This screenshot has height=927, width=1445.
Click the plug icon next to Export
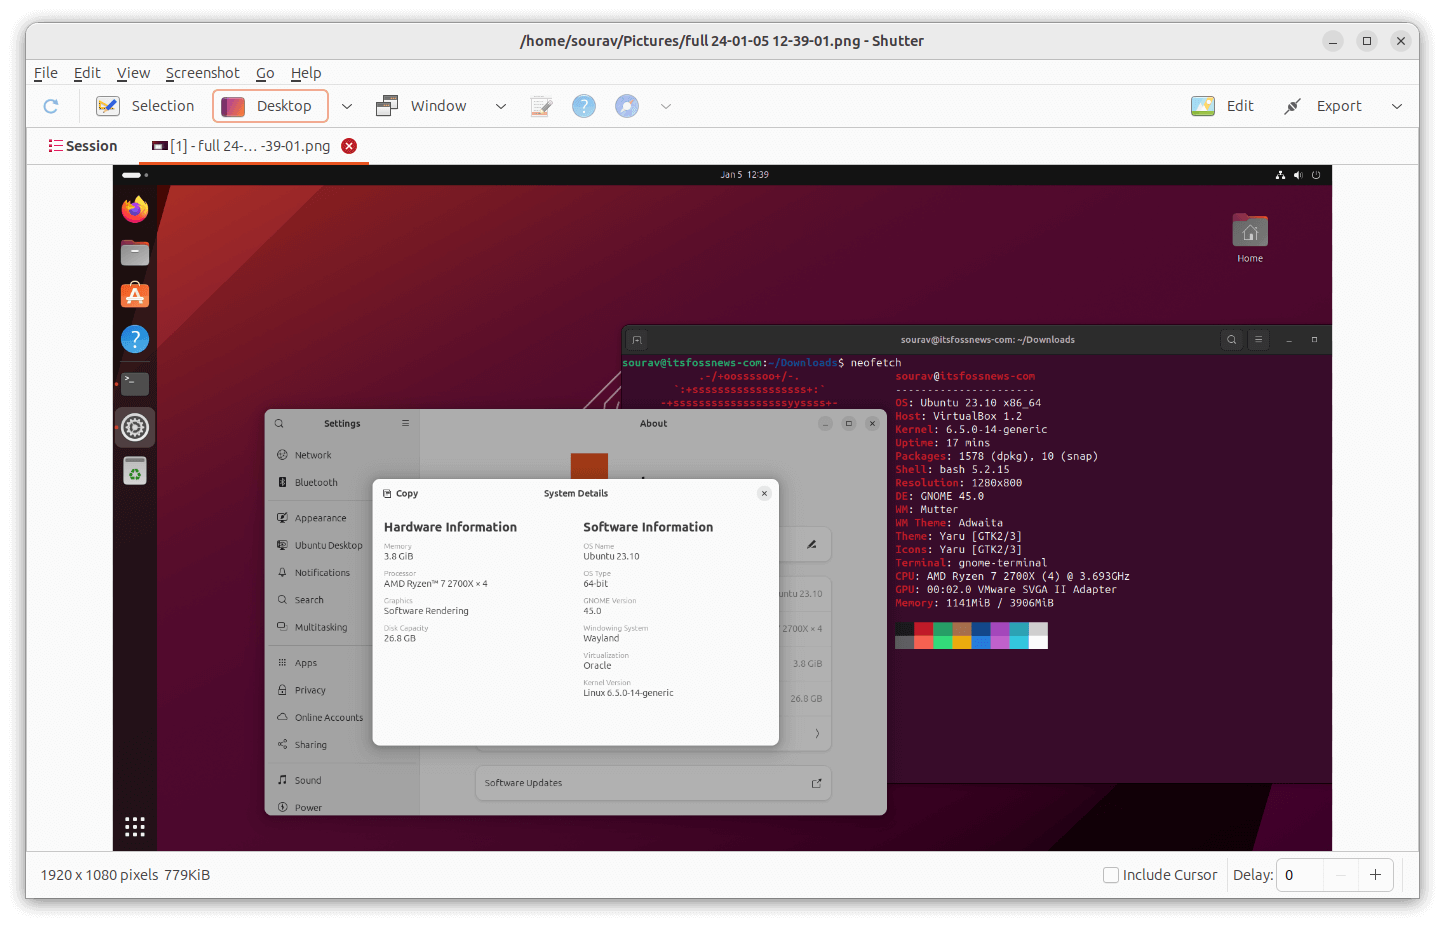1291,105
